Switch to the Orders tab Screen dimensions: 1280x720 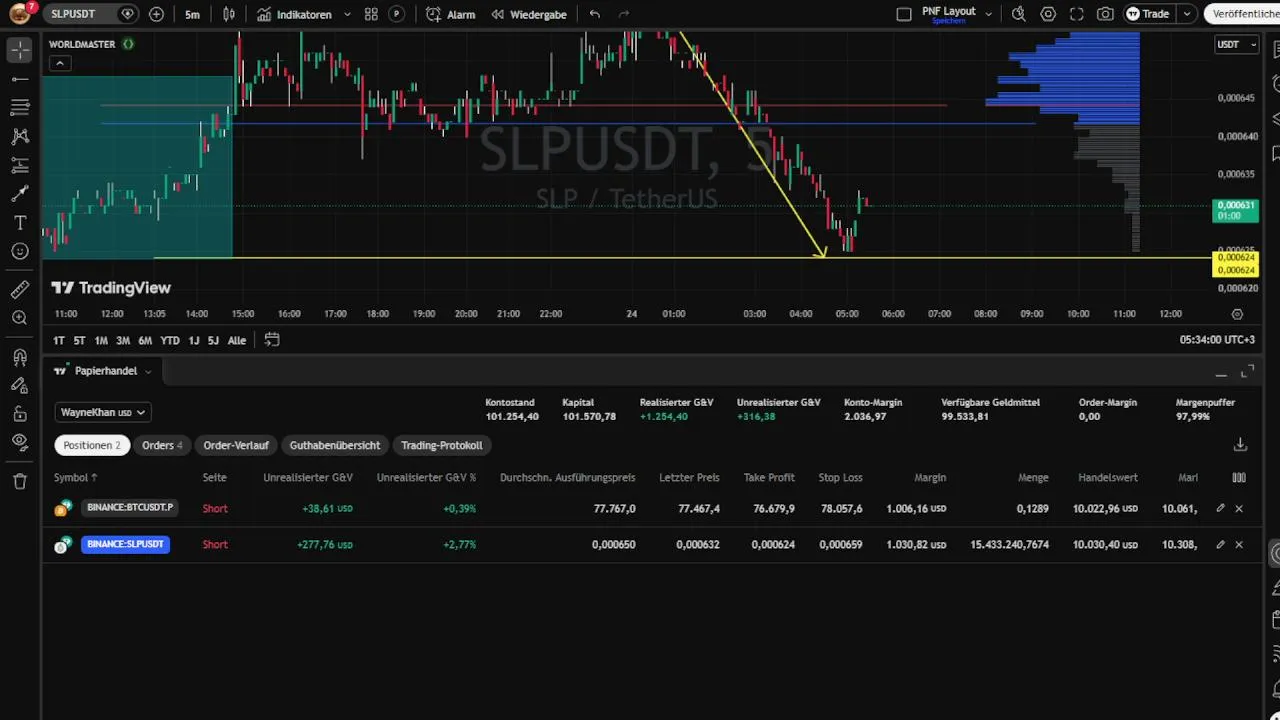click(x=162, y=445)
